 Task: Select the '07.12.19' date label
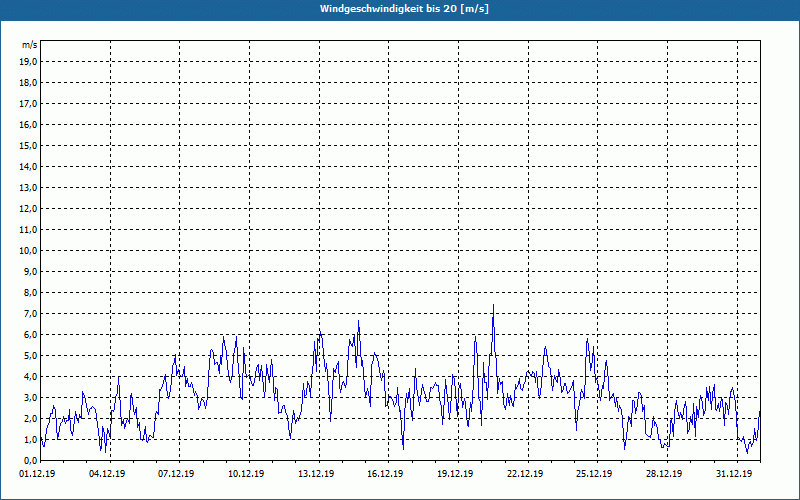(176, 474)
